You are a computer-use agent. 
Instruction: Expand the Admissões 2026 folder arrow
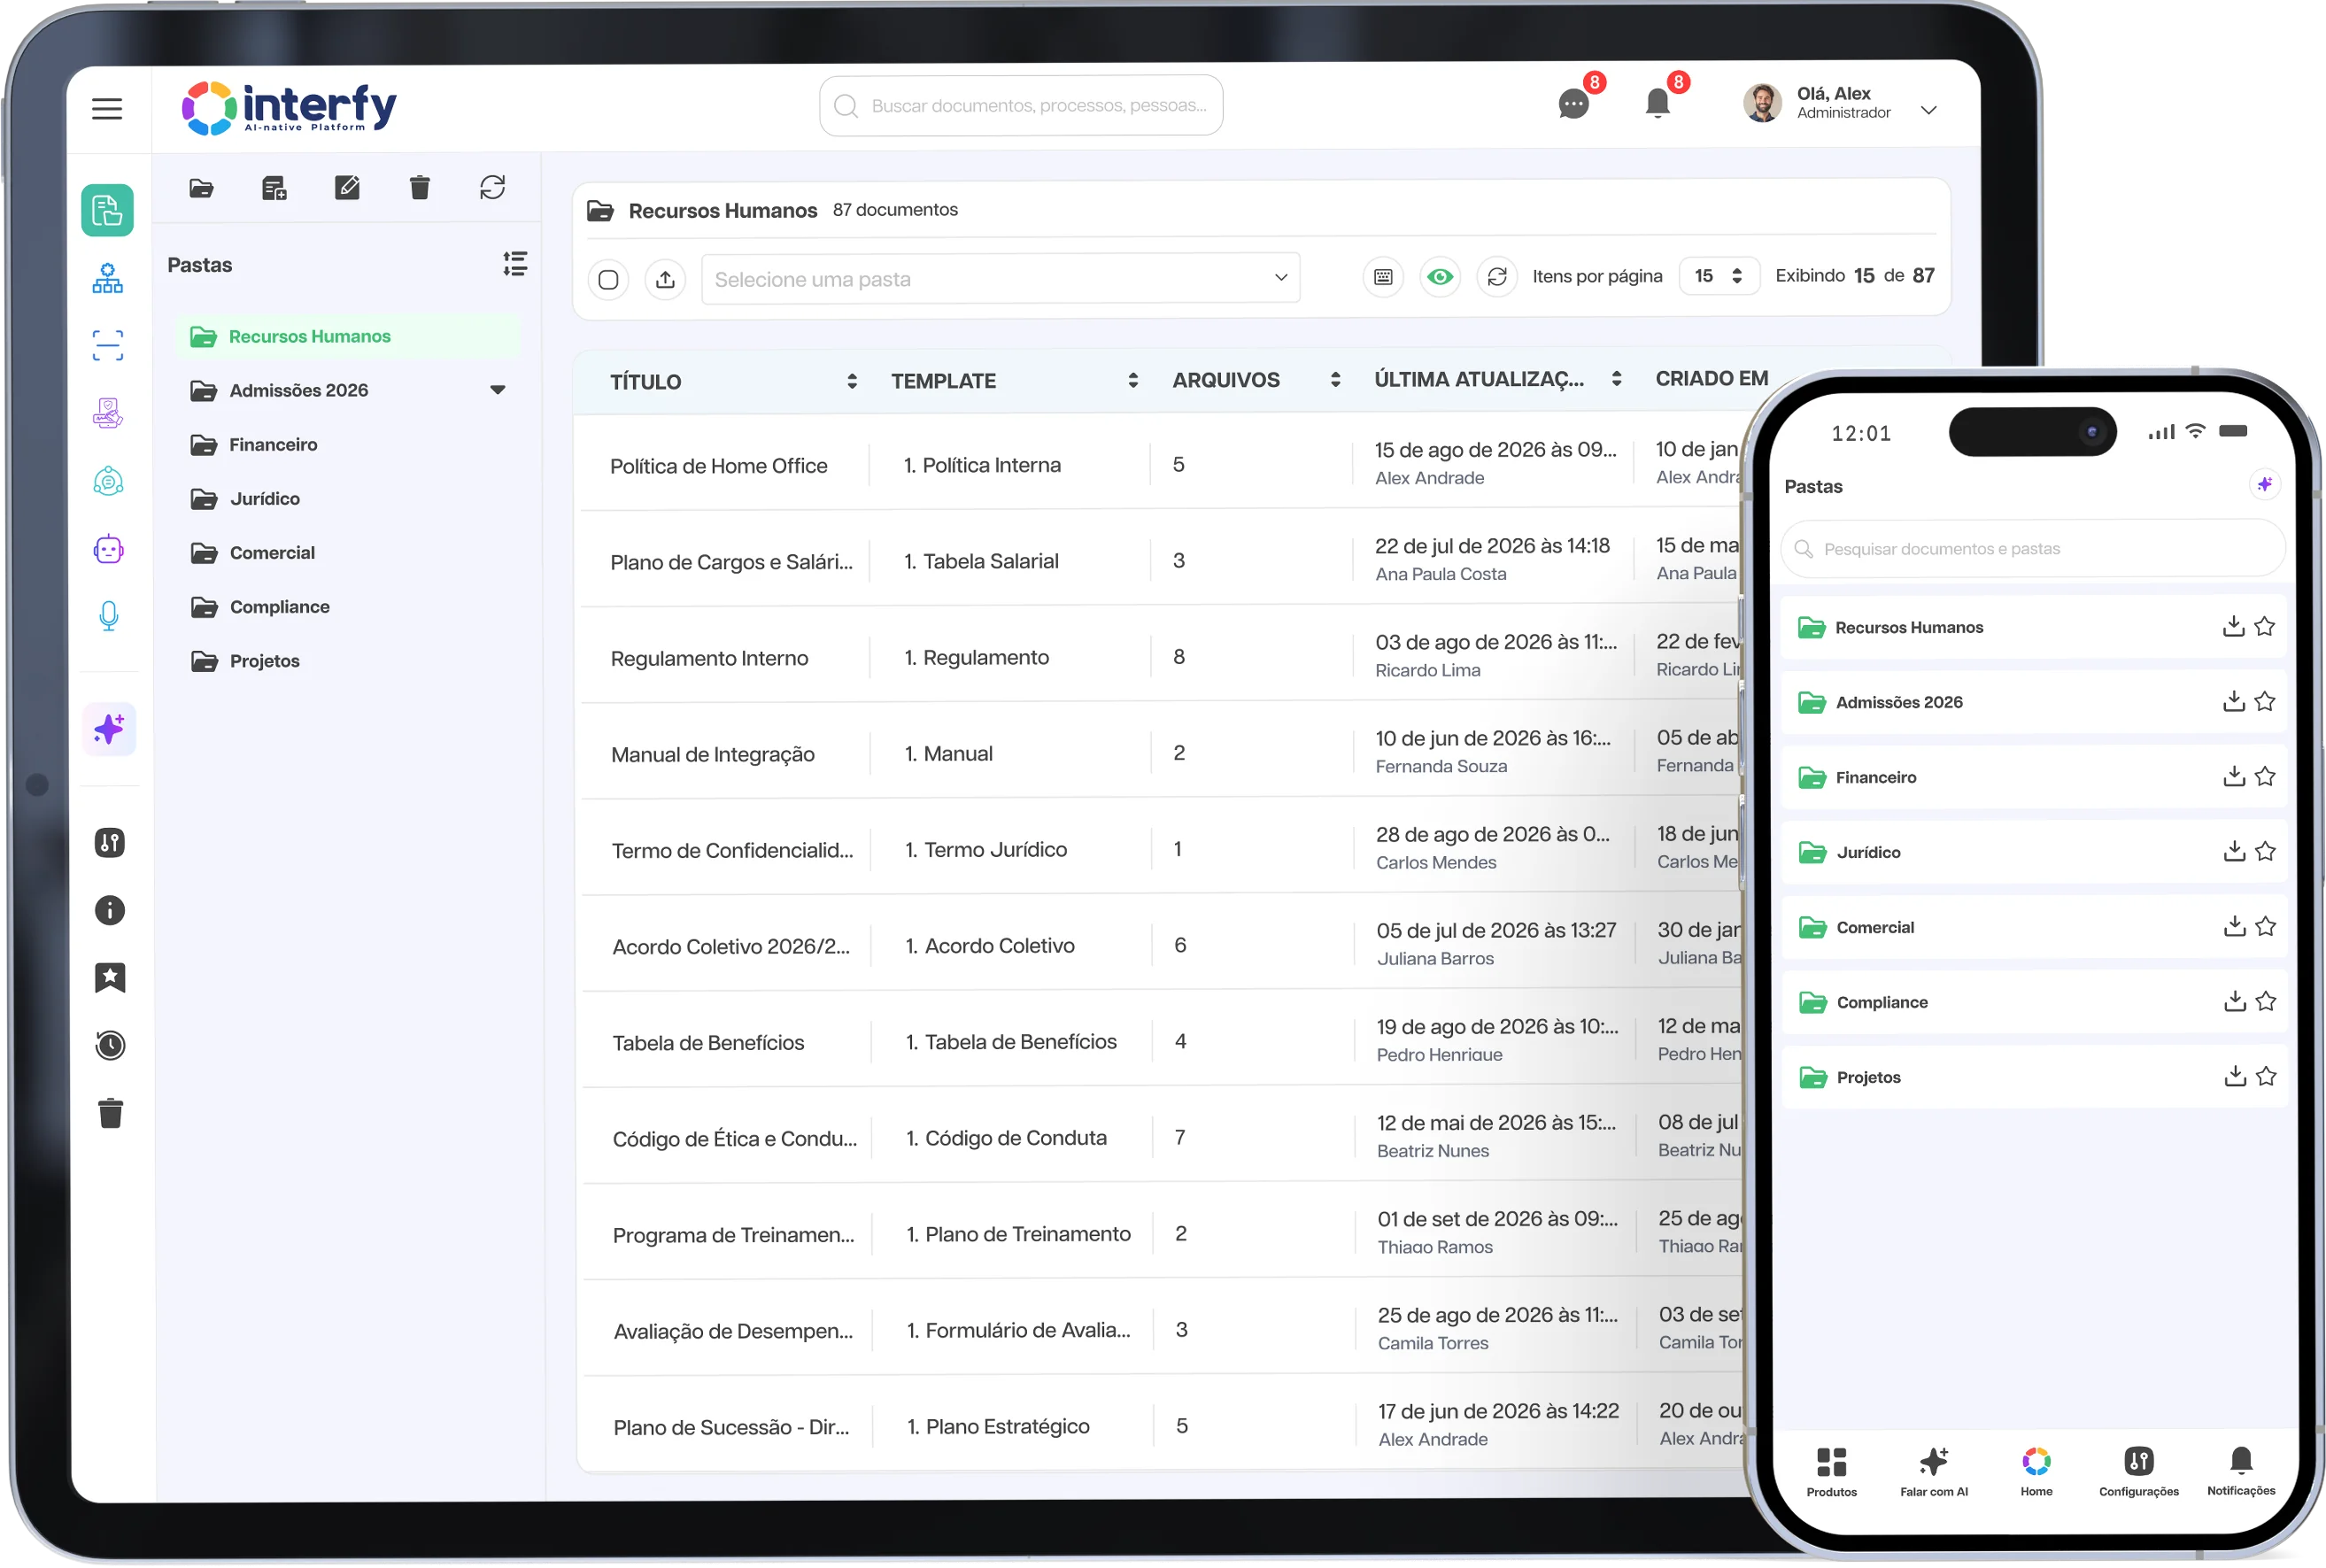coord(497,390)
